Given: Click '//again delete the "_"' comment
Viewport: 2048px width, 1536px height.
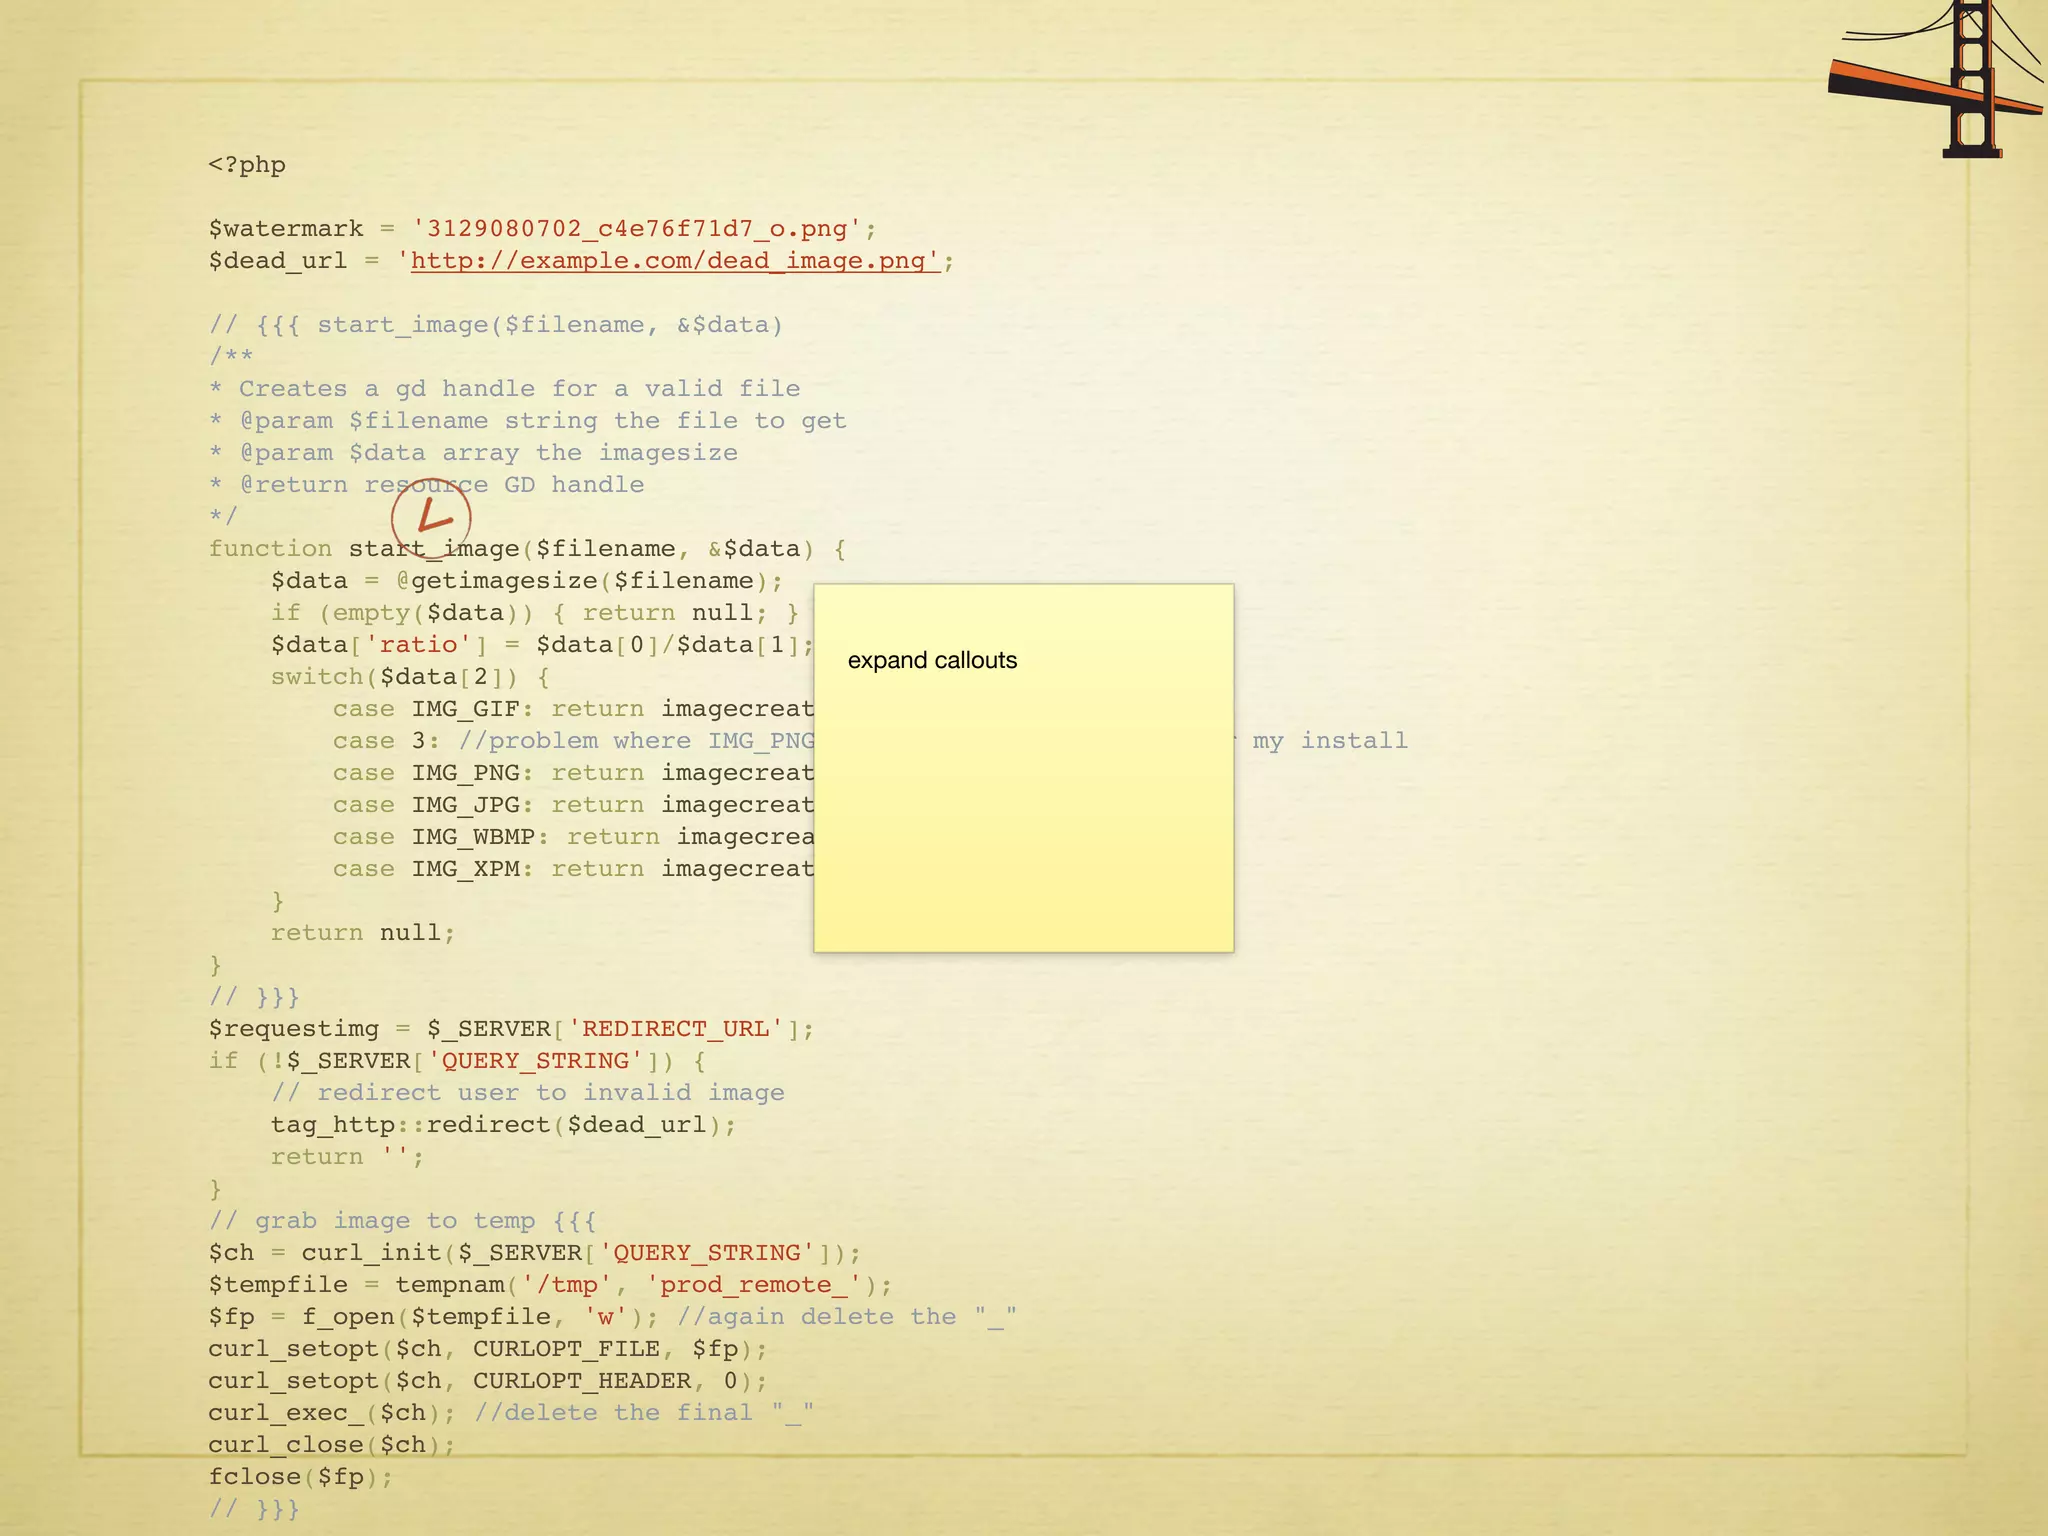Looking at the screenshot, I should coord(847,1317).
